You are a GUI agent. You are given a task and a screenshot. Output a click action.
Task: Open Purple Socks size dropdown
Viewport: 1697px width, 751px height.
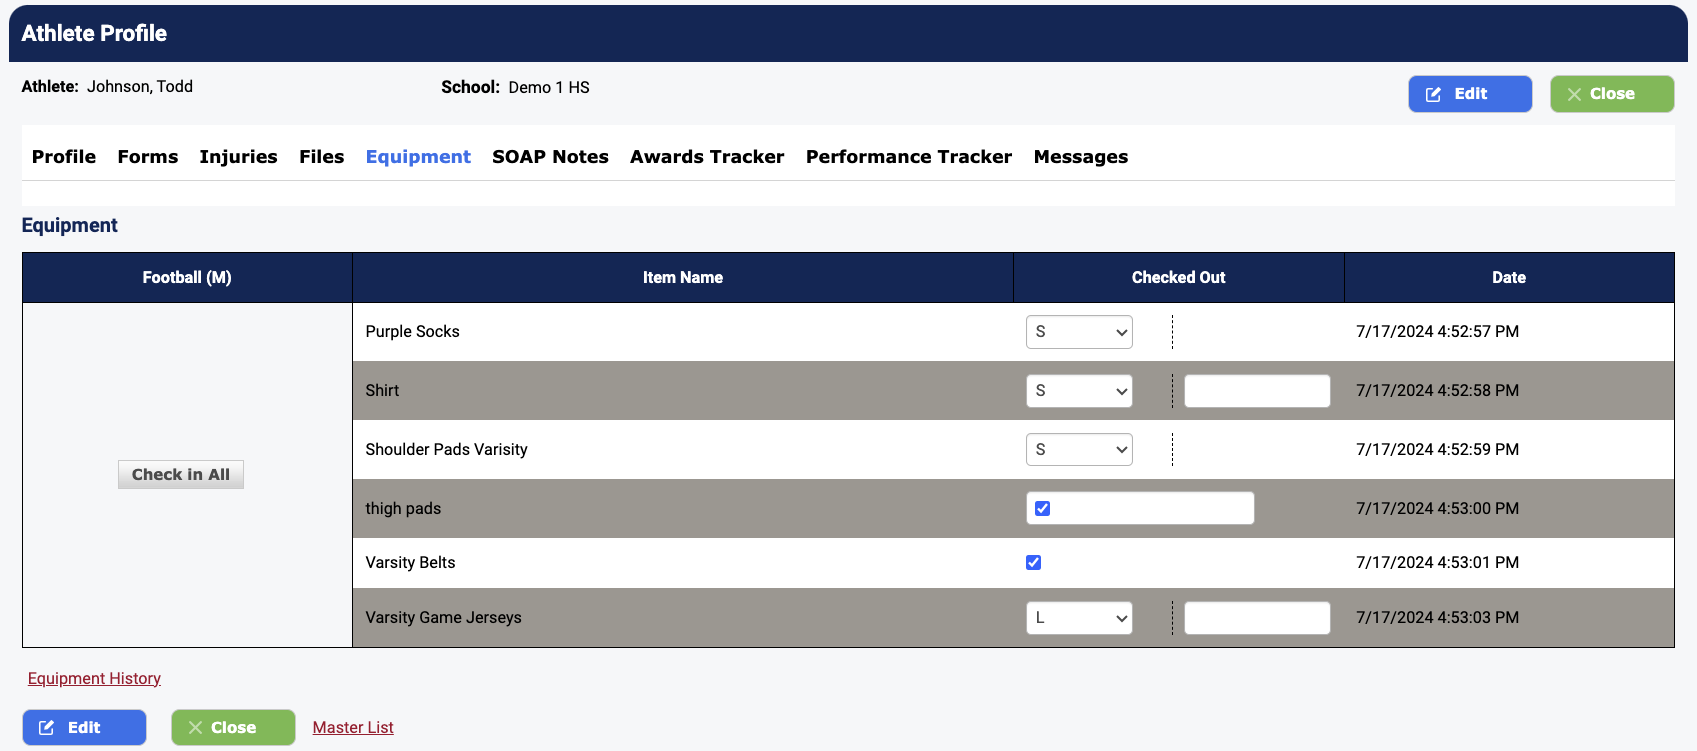(x=1079, y=332)
